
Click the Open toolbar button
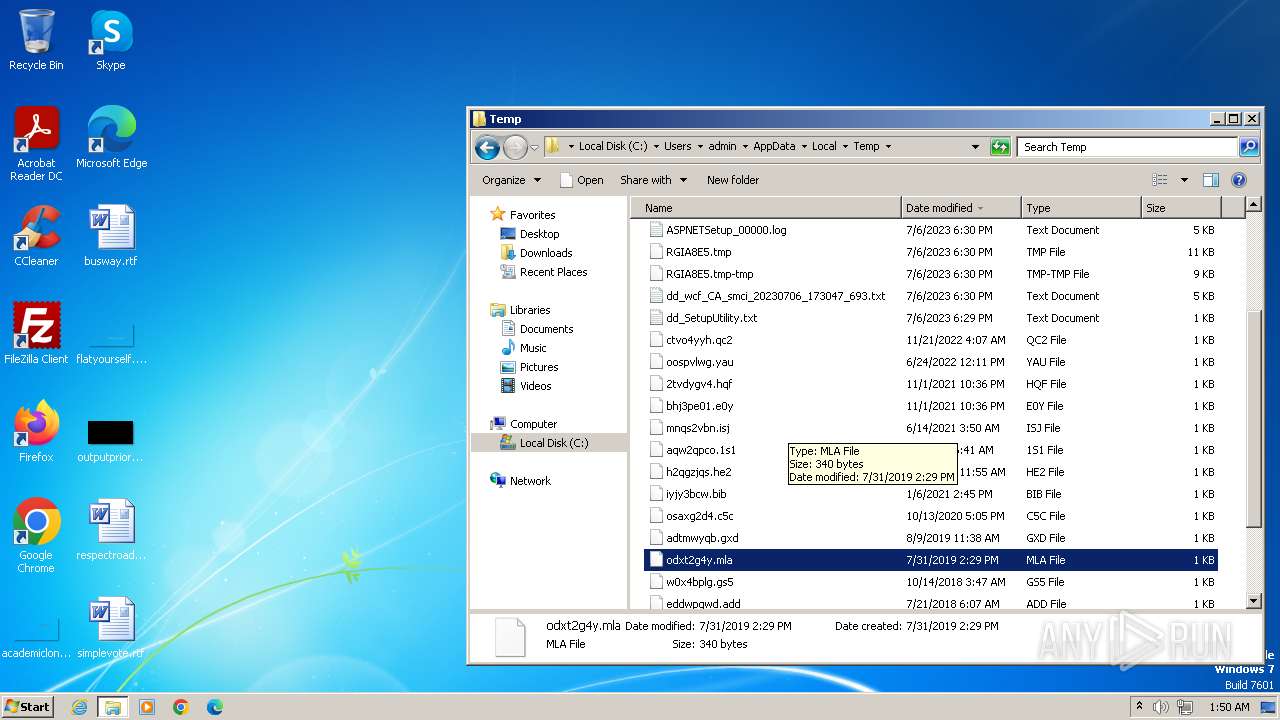click(581, 180)
